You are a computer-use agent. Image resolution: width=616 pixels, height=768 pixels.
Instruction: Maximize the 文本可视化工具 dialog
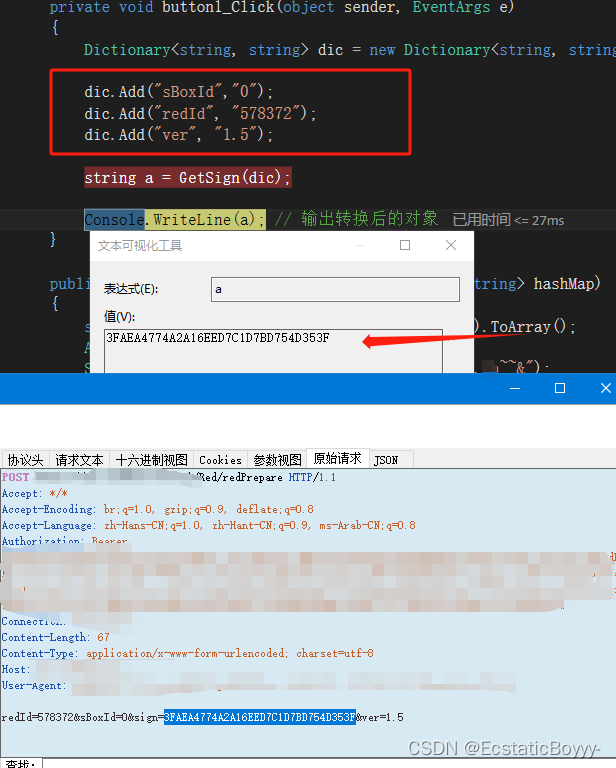click(405, 245)
